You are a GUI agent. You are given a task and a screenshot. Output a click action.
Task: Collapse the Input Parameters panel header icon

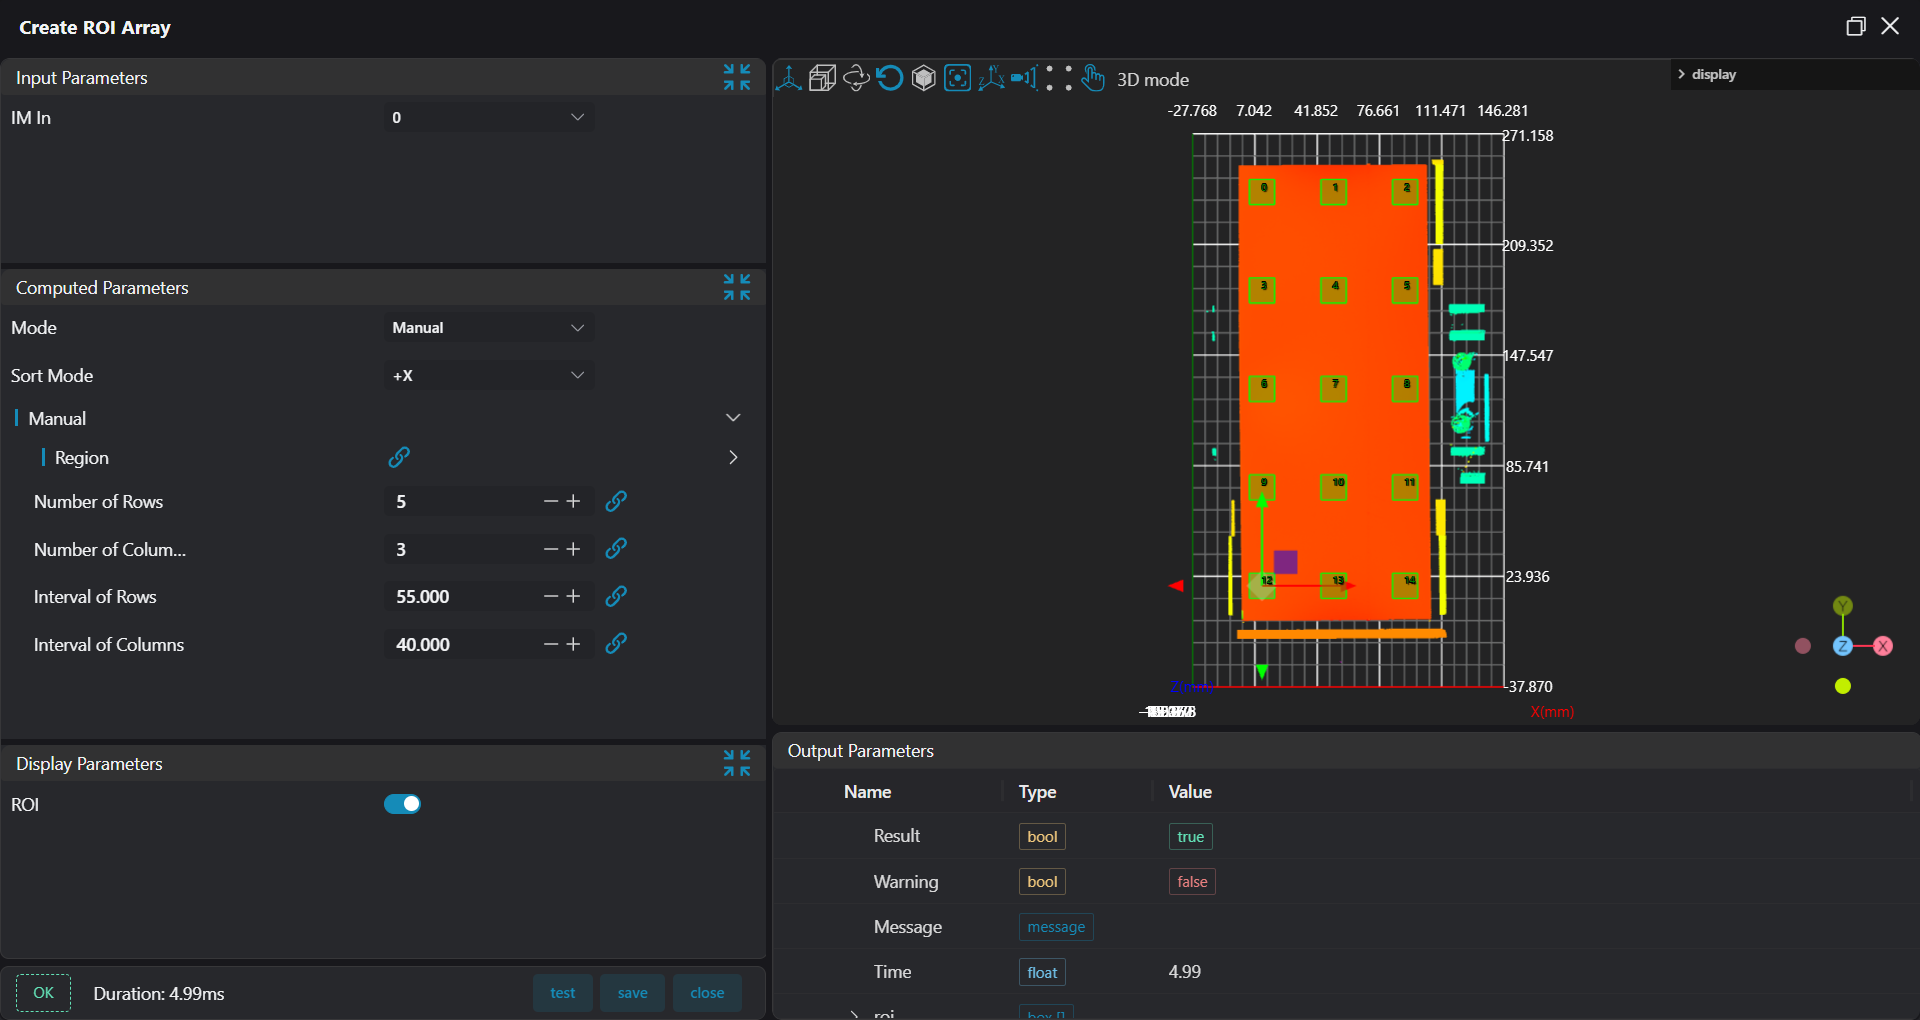(x=737, y=77)
